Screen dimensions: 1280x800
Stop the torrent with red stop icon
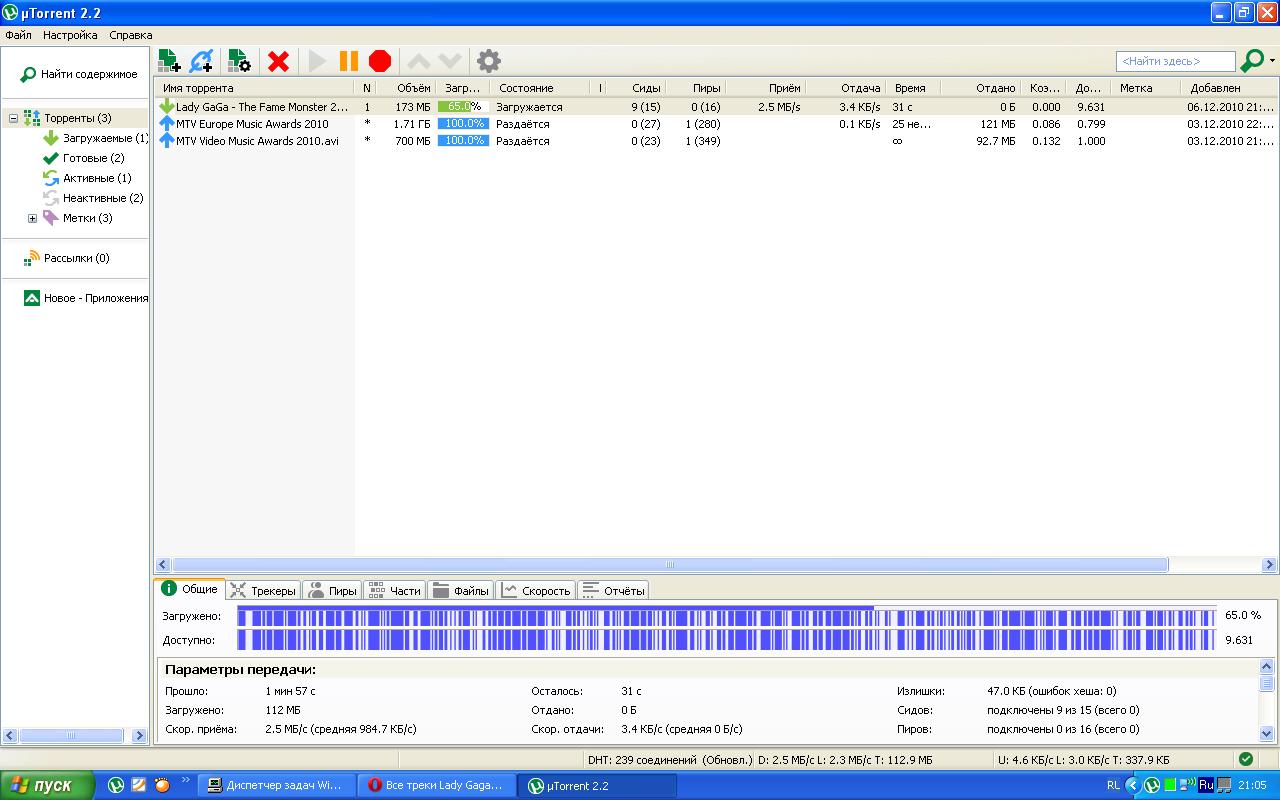pyautogui.click(x=380, y=61)
